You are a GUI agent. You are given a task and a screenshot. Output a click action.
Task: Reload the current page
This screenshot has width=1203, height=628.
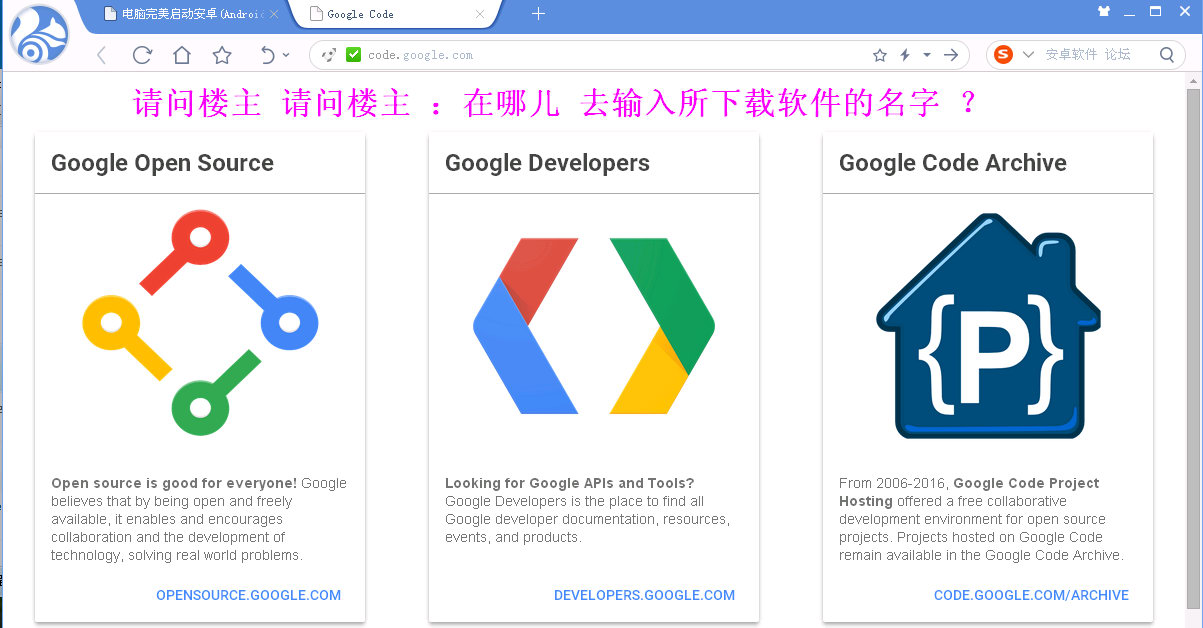tap(142, 55)
